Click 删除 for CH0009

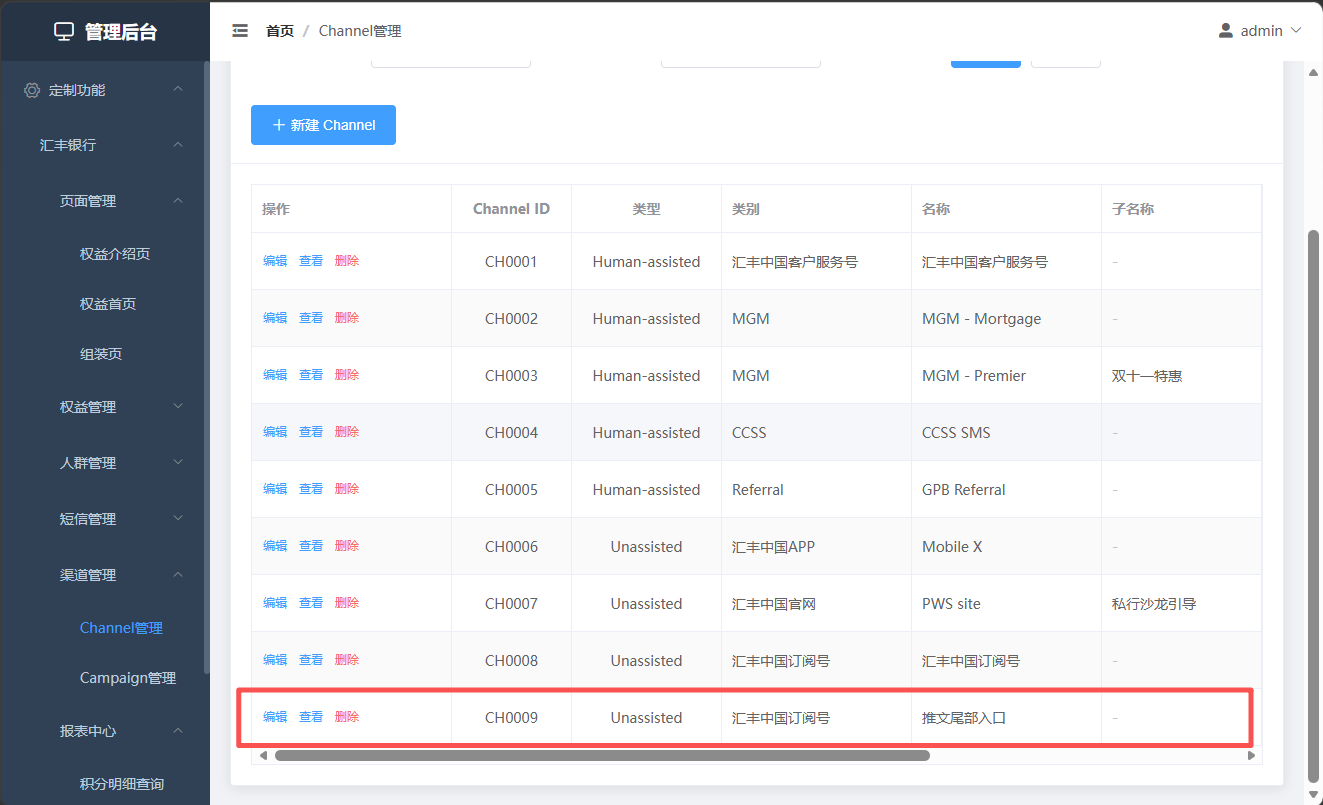point(347,717)
